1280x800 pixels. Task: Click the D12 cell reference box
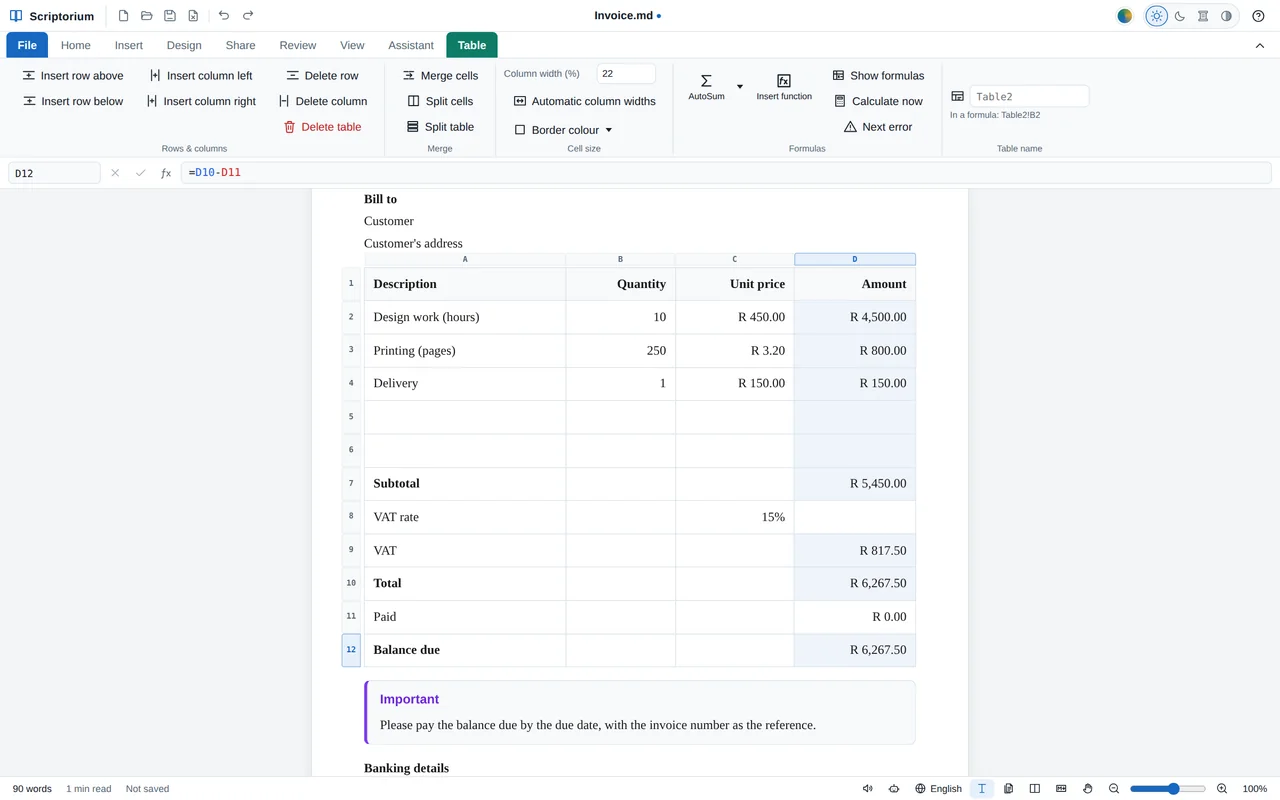[54, 173]
